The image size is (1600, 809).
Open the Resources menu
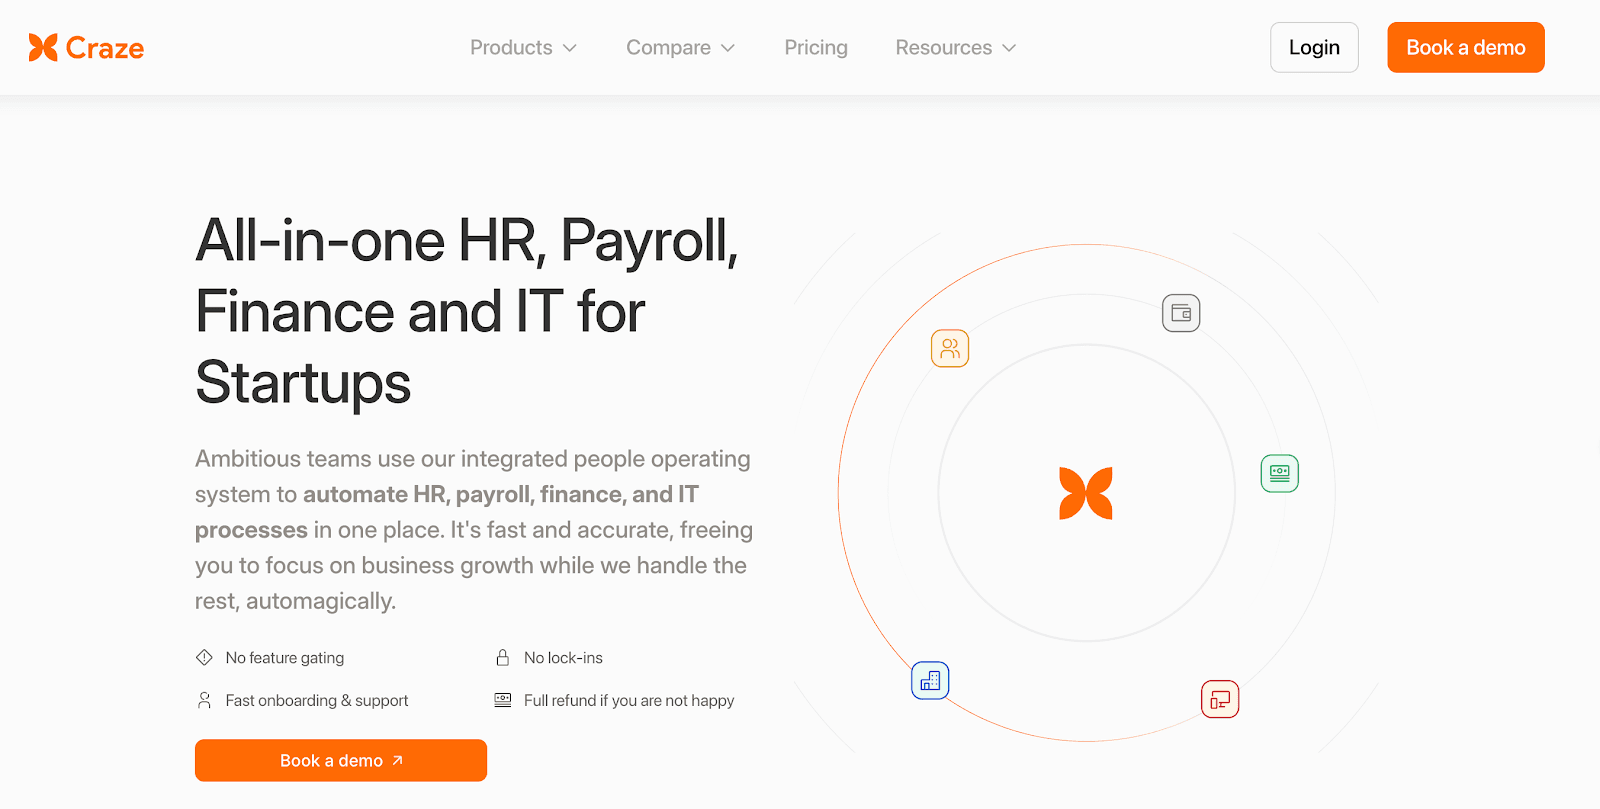[956, 48]
